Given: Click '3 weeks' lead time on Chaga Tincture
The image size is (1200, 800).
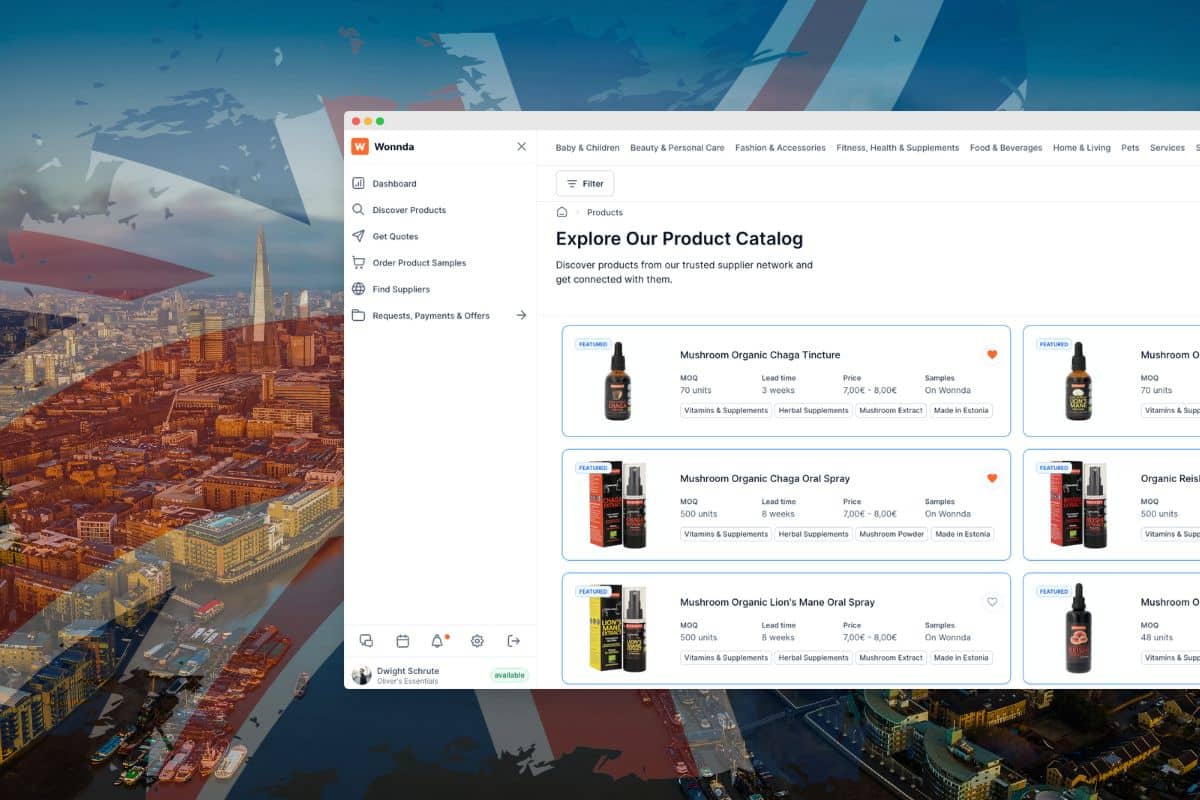Looking at the screenshot, I should [x=778, y=390].
